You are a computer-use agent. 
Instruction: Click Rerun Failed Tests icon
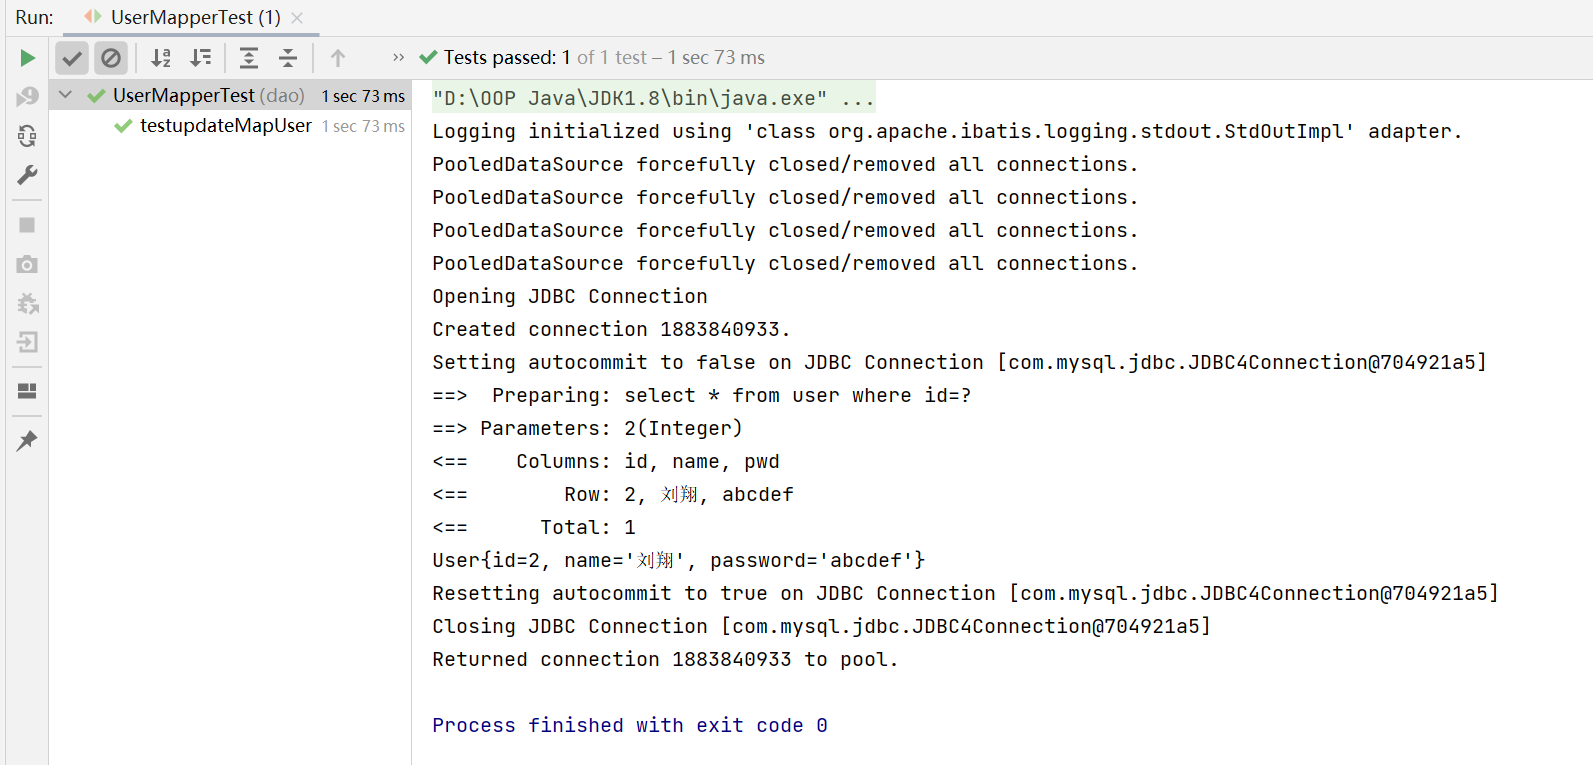pos(27,96)
